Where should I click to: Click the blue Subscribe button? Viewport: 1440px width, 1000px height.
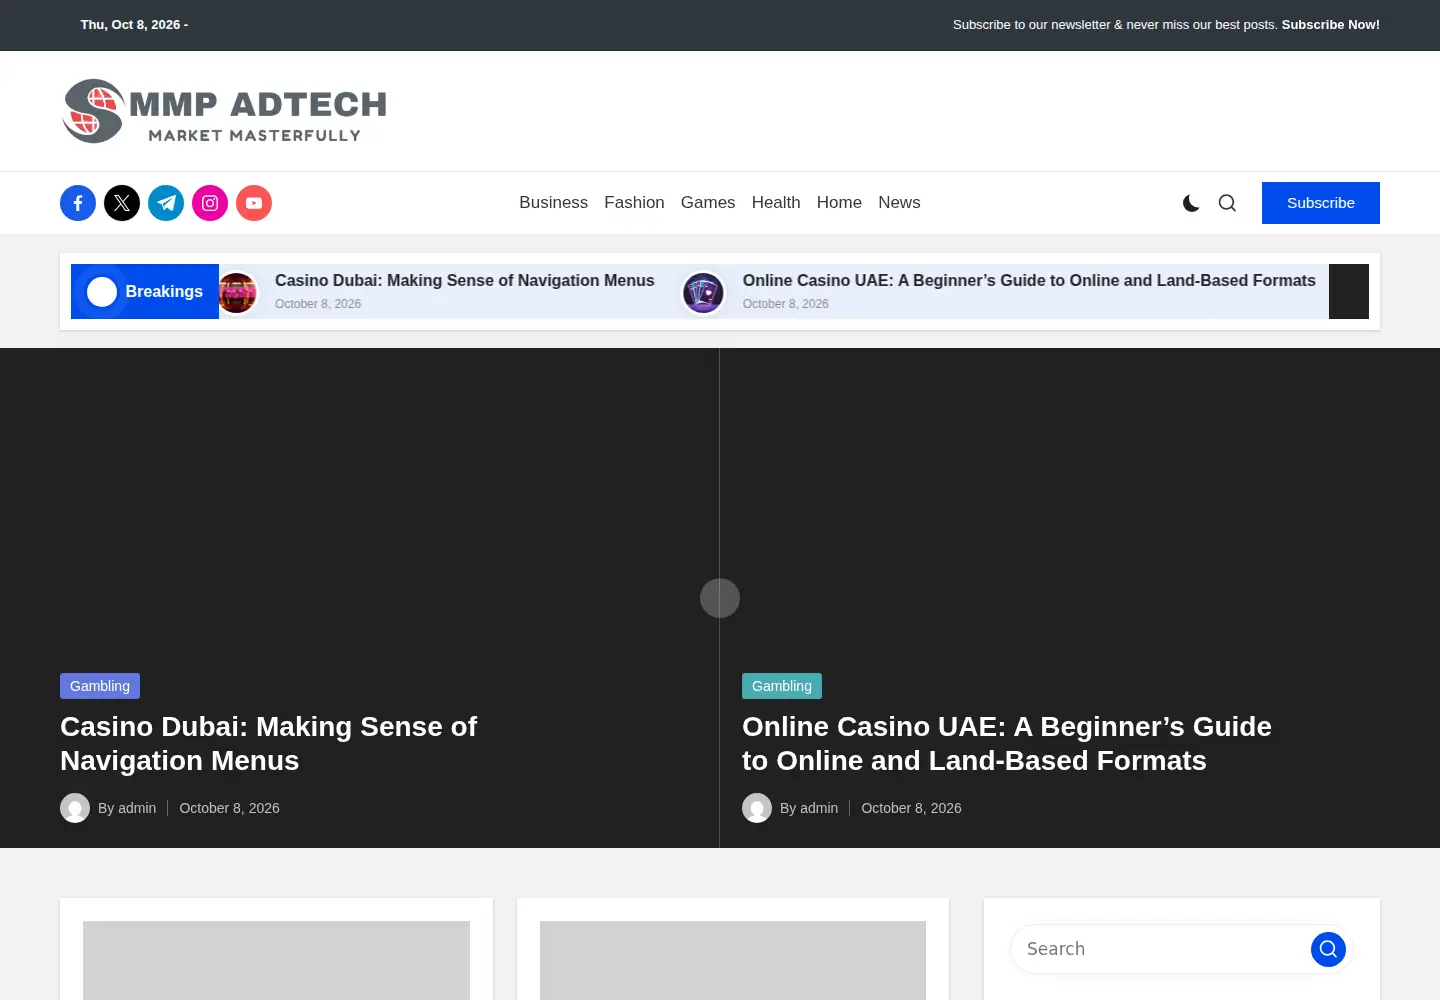click(x=1321, y=203)
